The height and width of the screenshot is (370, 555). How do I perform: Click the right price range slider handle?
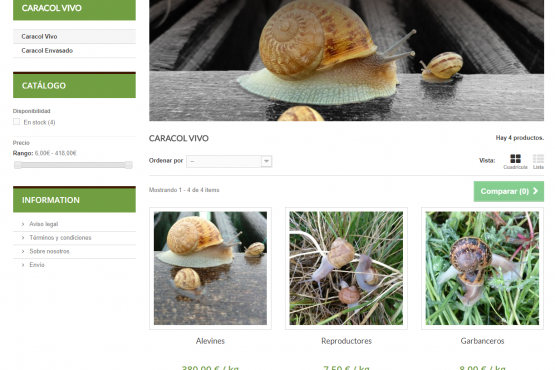click(129, 165)
